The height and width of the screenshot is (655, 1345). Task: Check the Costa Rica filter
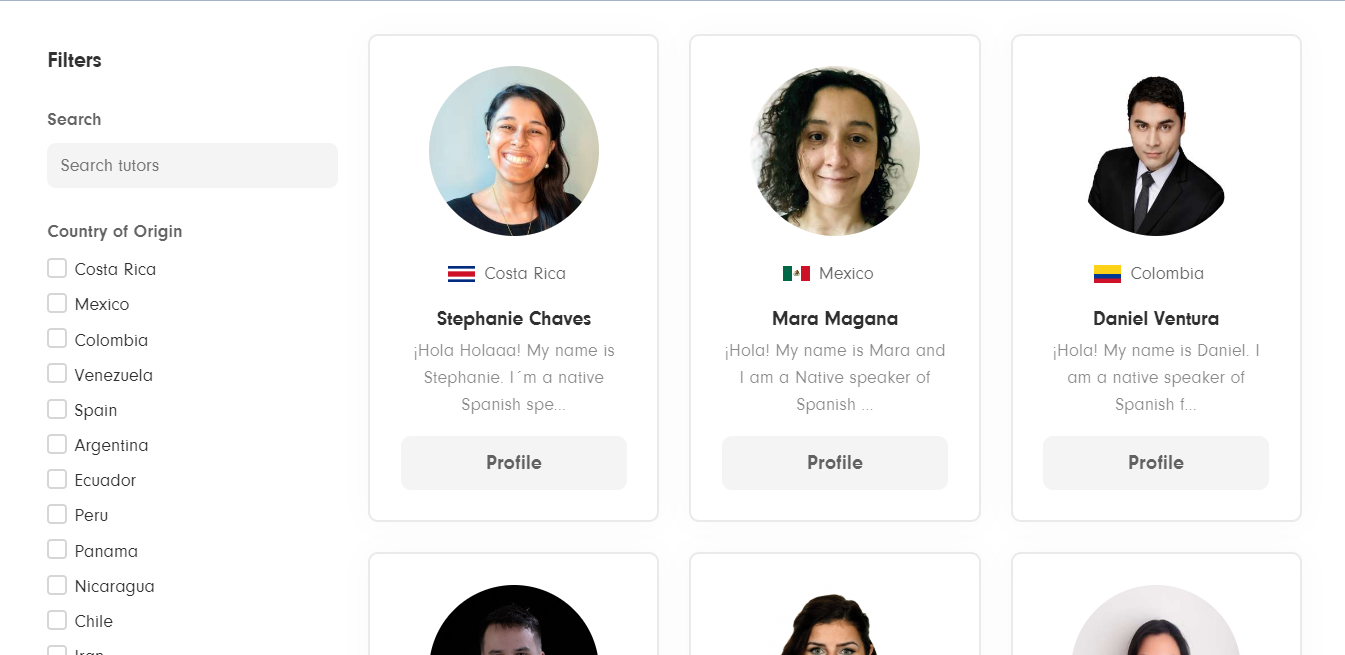57,268
